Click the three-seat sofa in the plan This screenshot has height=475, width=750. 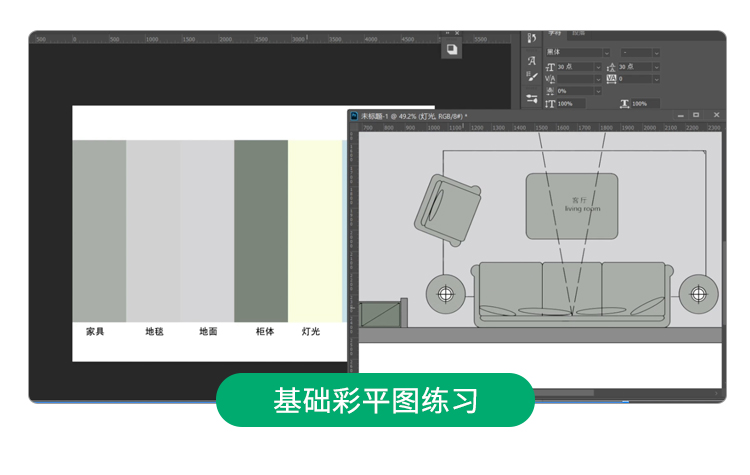click(x=572, y=294)
